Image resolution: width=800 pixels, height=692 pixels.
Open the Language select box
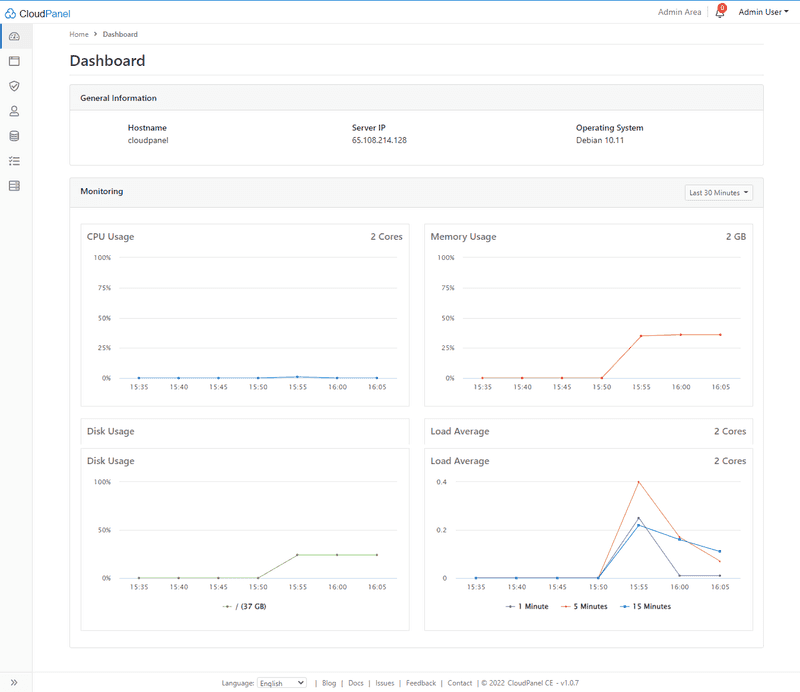click(x=282, y=683)
